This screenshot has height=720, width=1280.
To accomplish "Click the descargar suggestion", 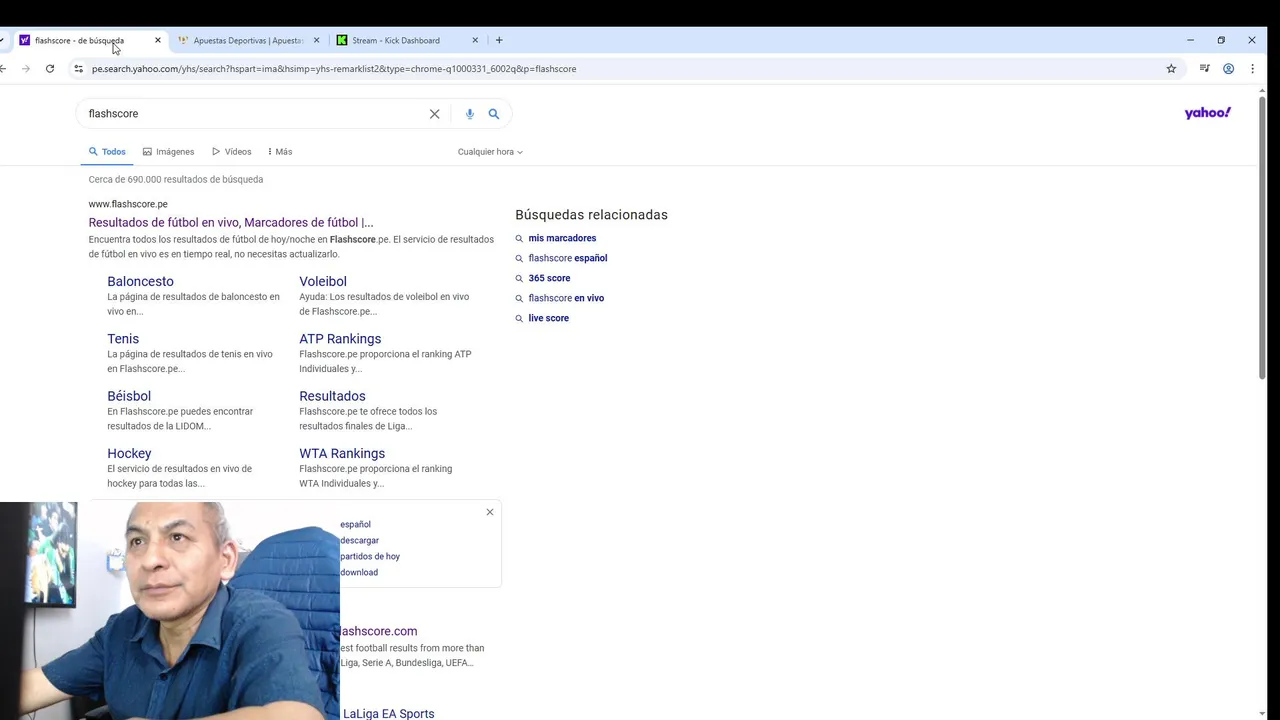I will pos(359,540).
